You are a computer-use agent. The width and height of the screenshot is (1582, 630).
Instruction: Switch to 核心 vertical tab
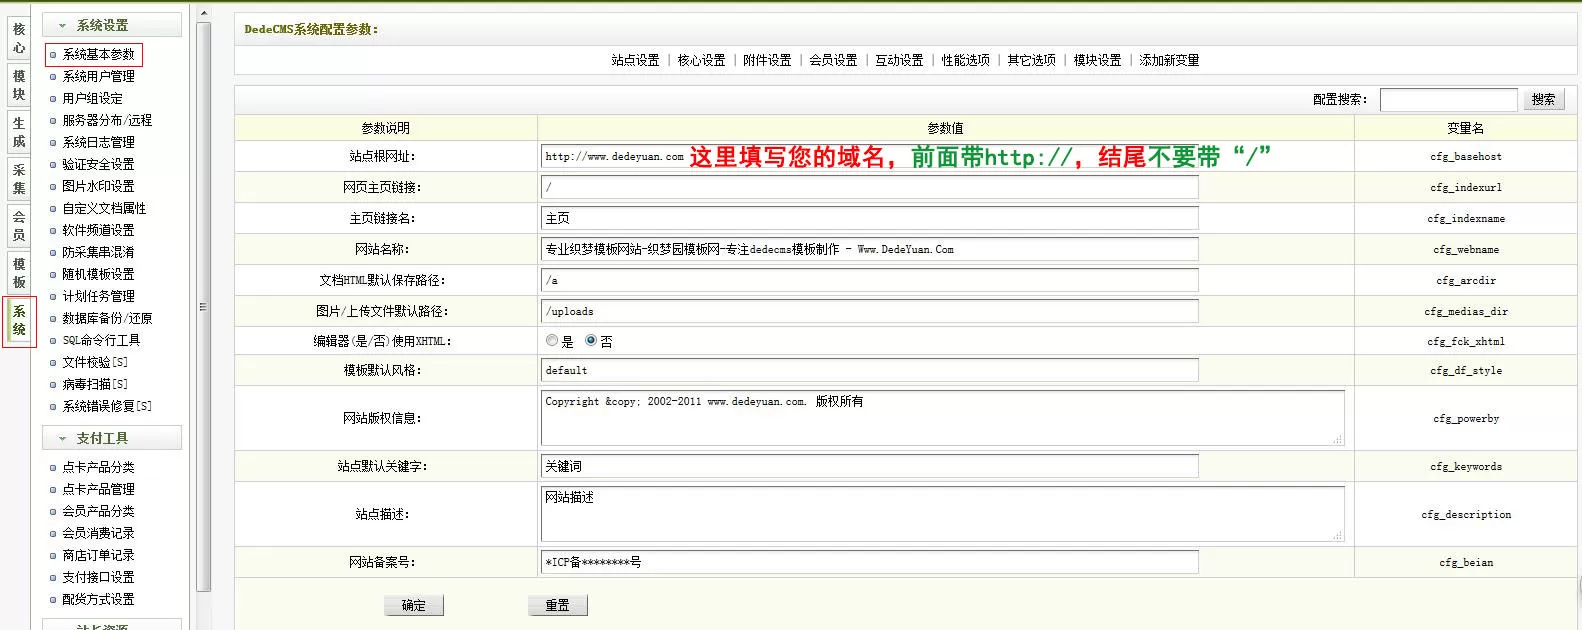pos(19,38)
